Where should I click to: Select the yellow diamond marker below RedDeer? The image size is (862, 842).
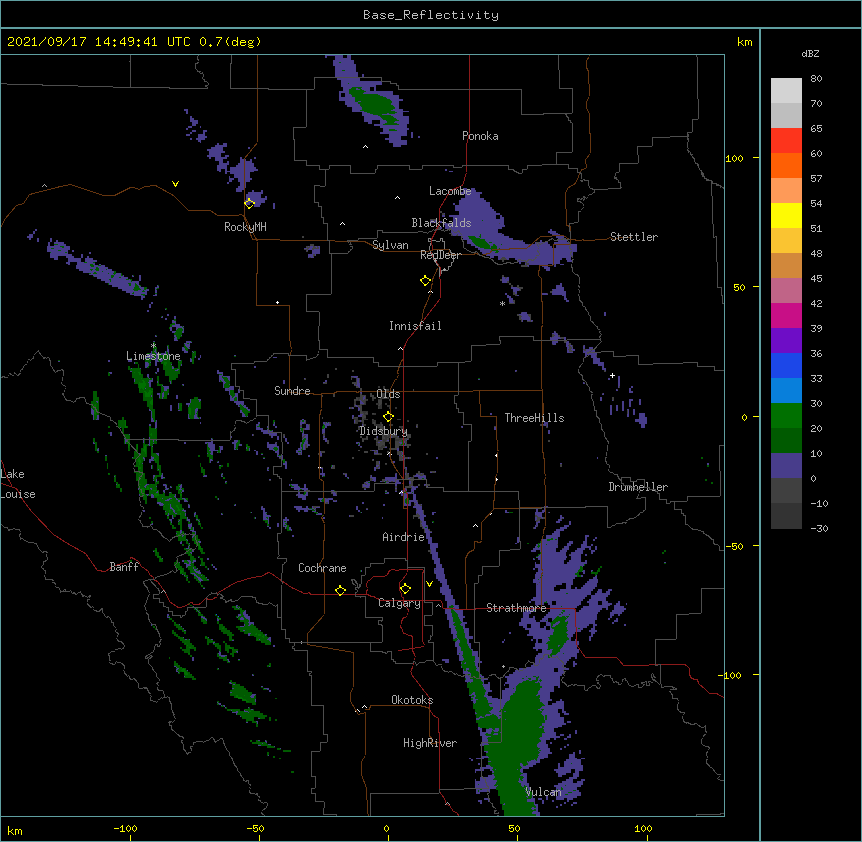426,281
